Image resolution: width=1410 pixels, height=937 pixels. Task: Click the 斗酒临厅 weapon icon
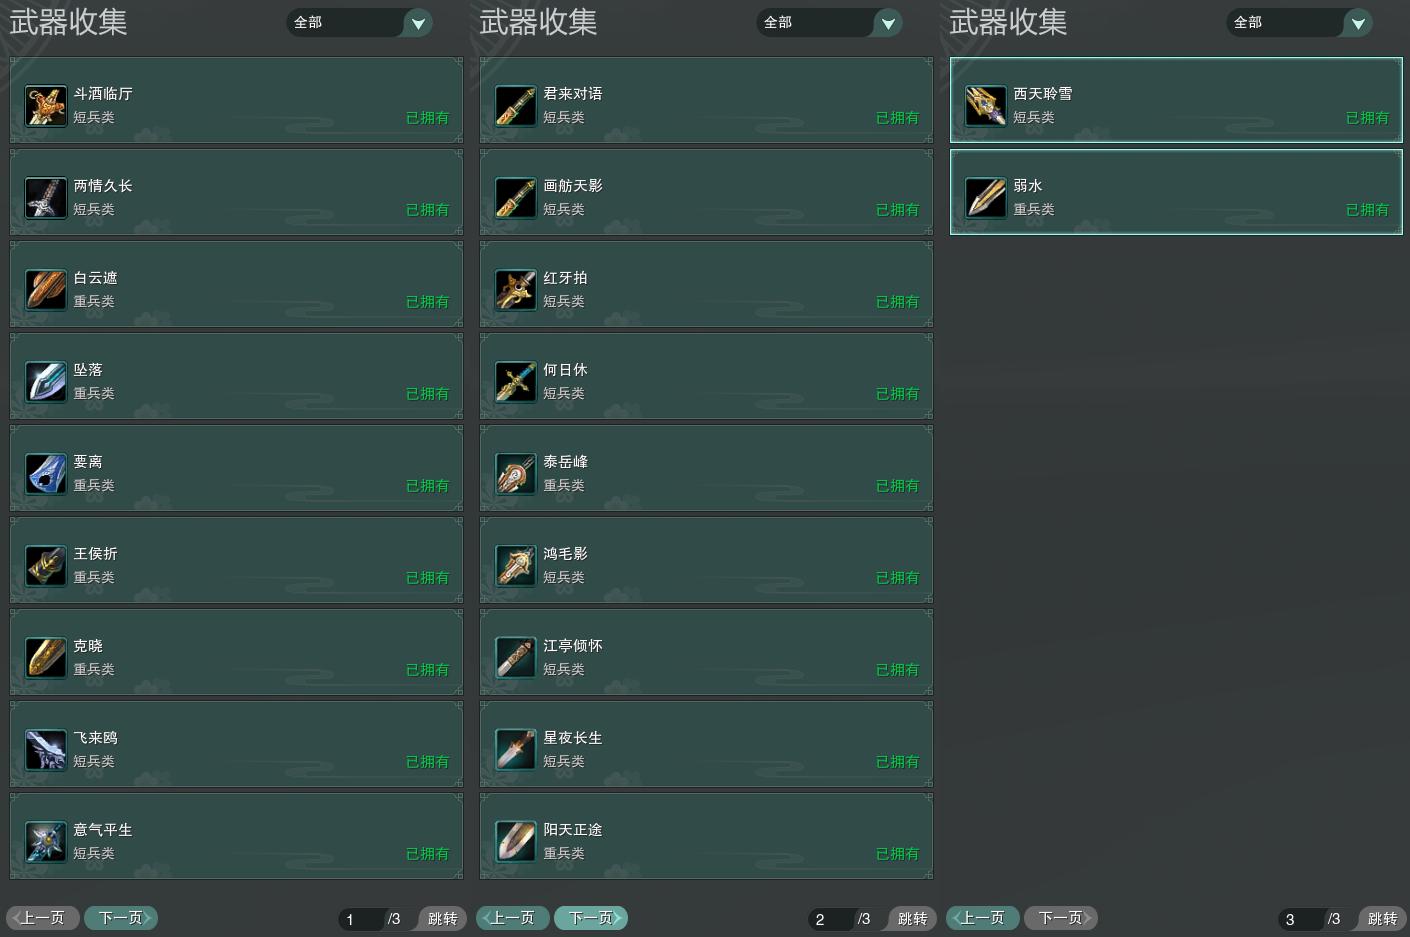coord(46,106)
